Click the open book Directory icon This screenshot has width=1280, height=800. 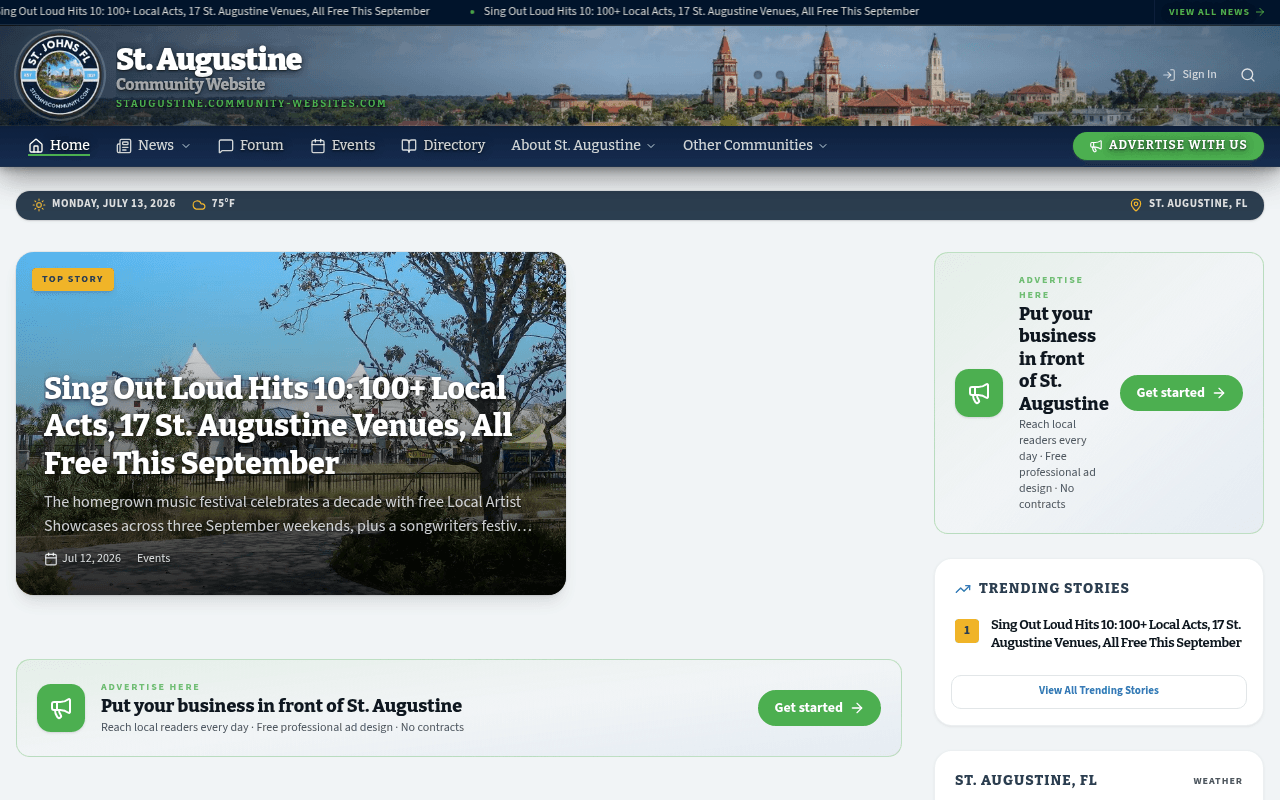[x=409, y=146]
